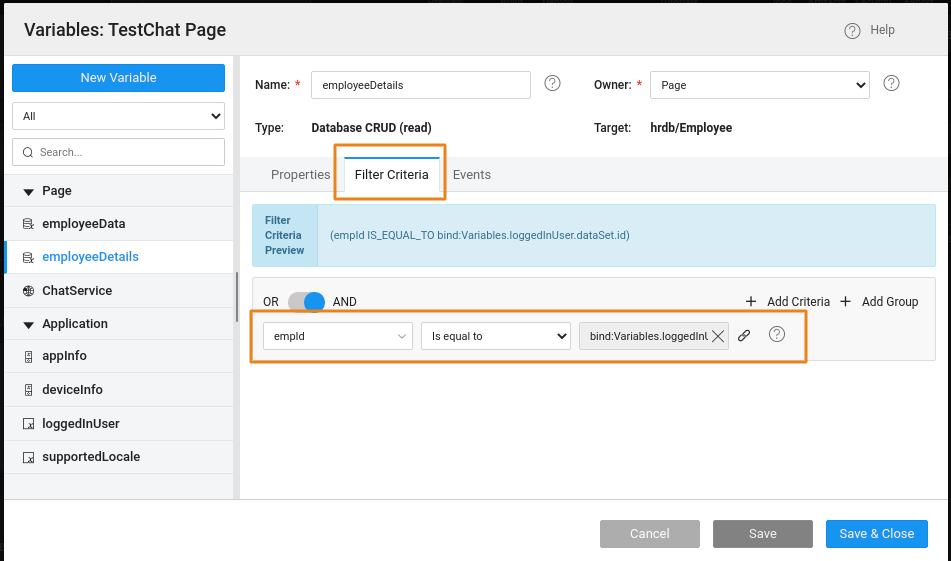Switch to the Events tab
Viewport: 951px width, 561px height.
point(472,174)
